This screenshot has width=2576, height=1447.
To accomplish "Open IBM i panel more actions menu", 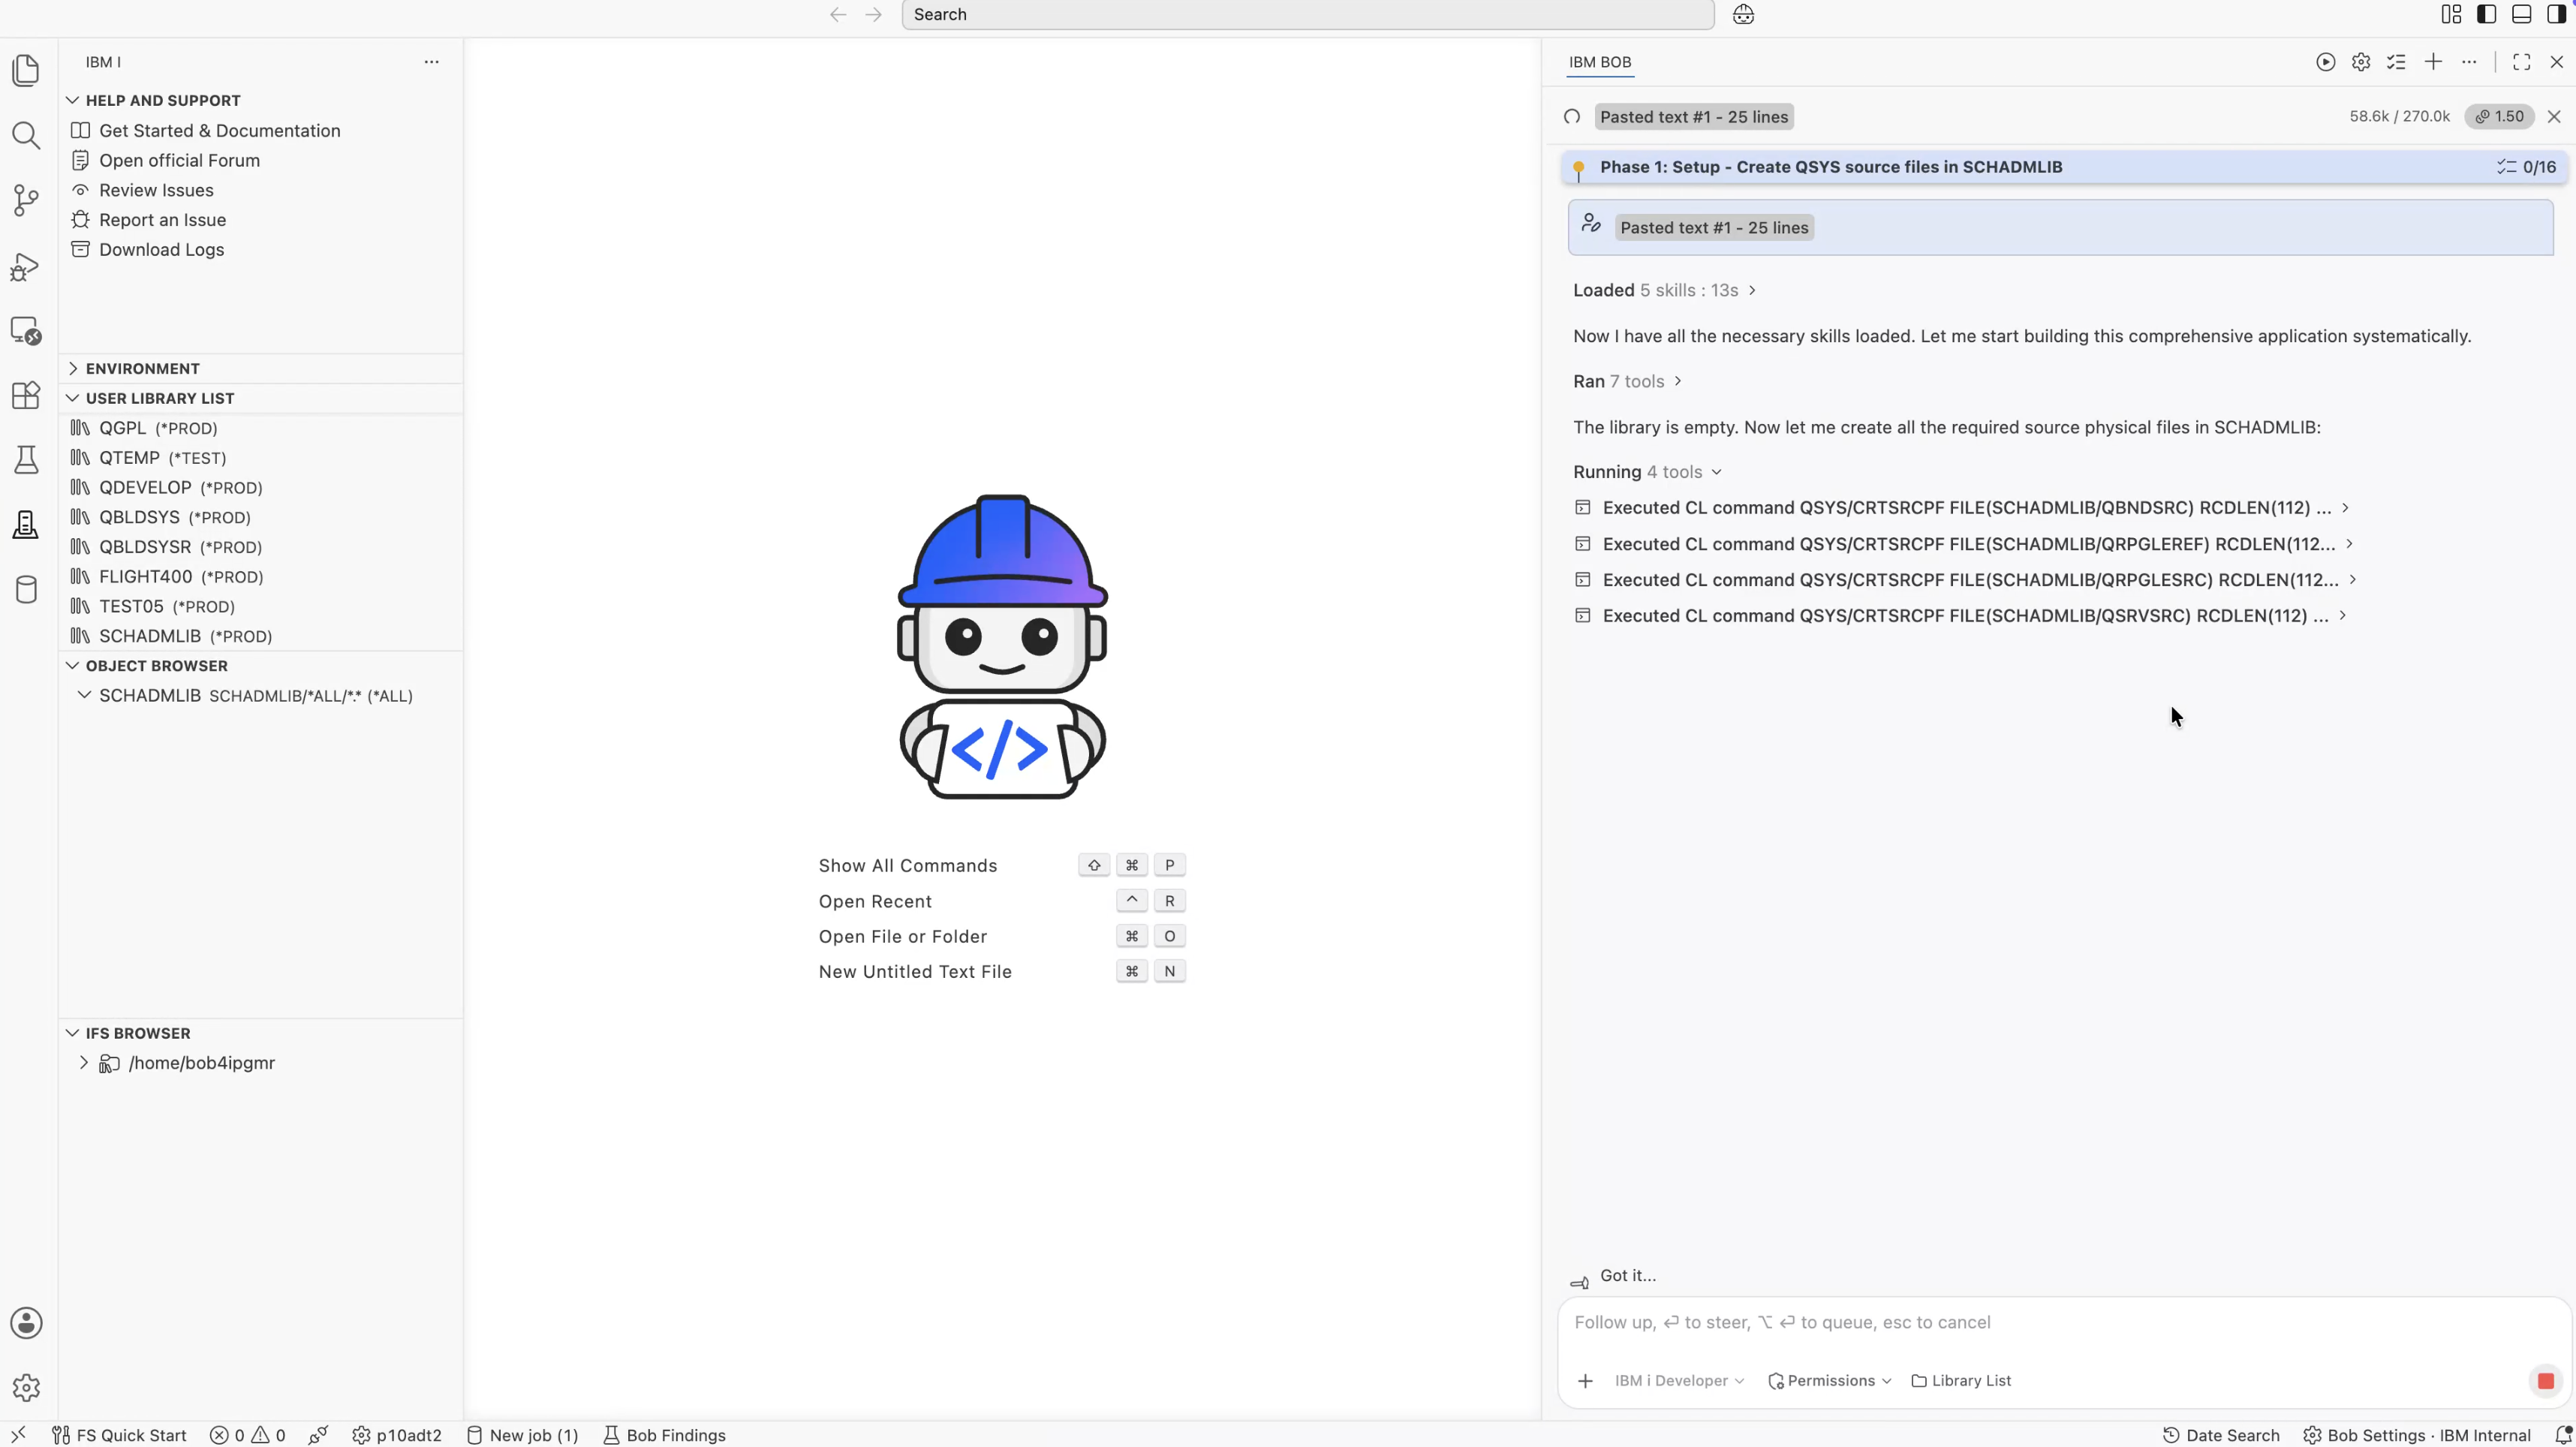I will coord(431,62).
